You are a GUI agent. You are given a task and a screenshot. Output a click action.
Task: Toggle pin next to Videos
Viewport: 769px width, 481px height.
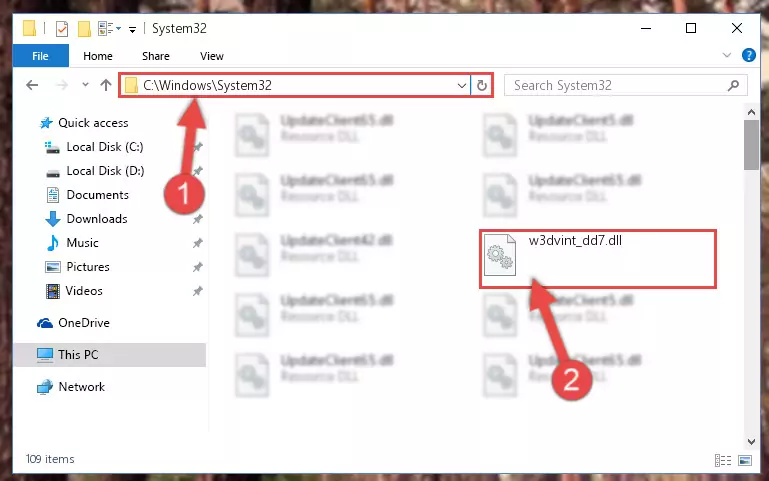[x=197, y=291]
